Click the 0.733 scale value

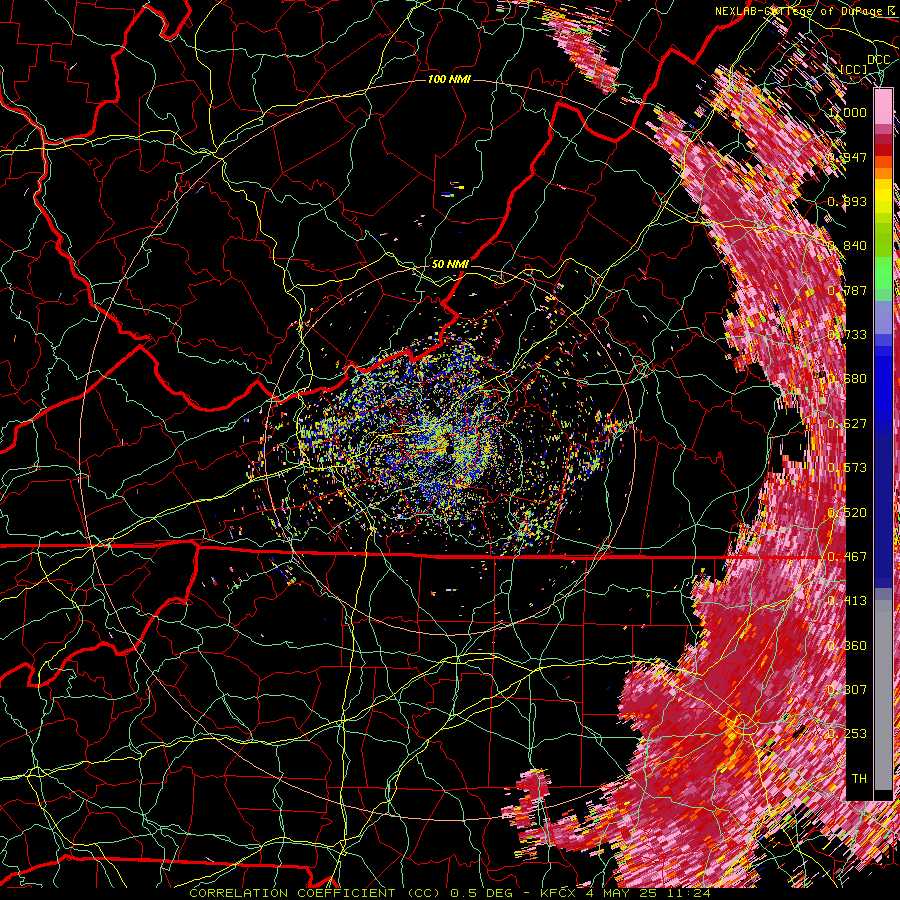847,335
